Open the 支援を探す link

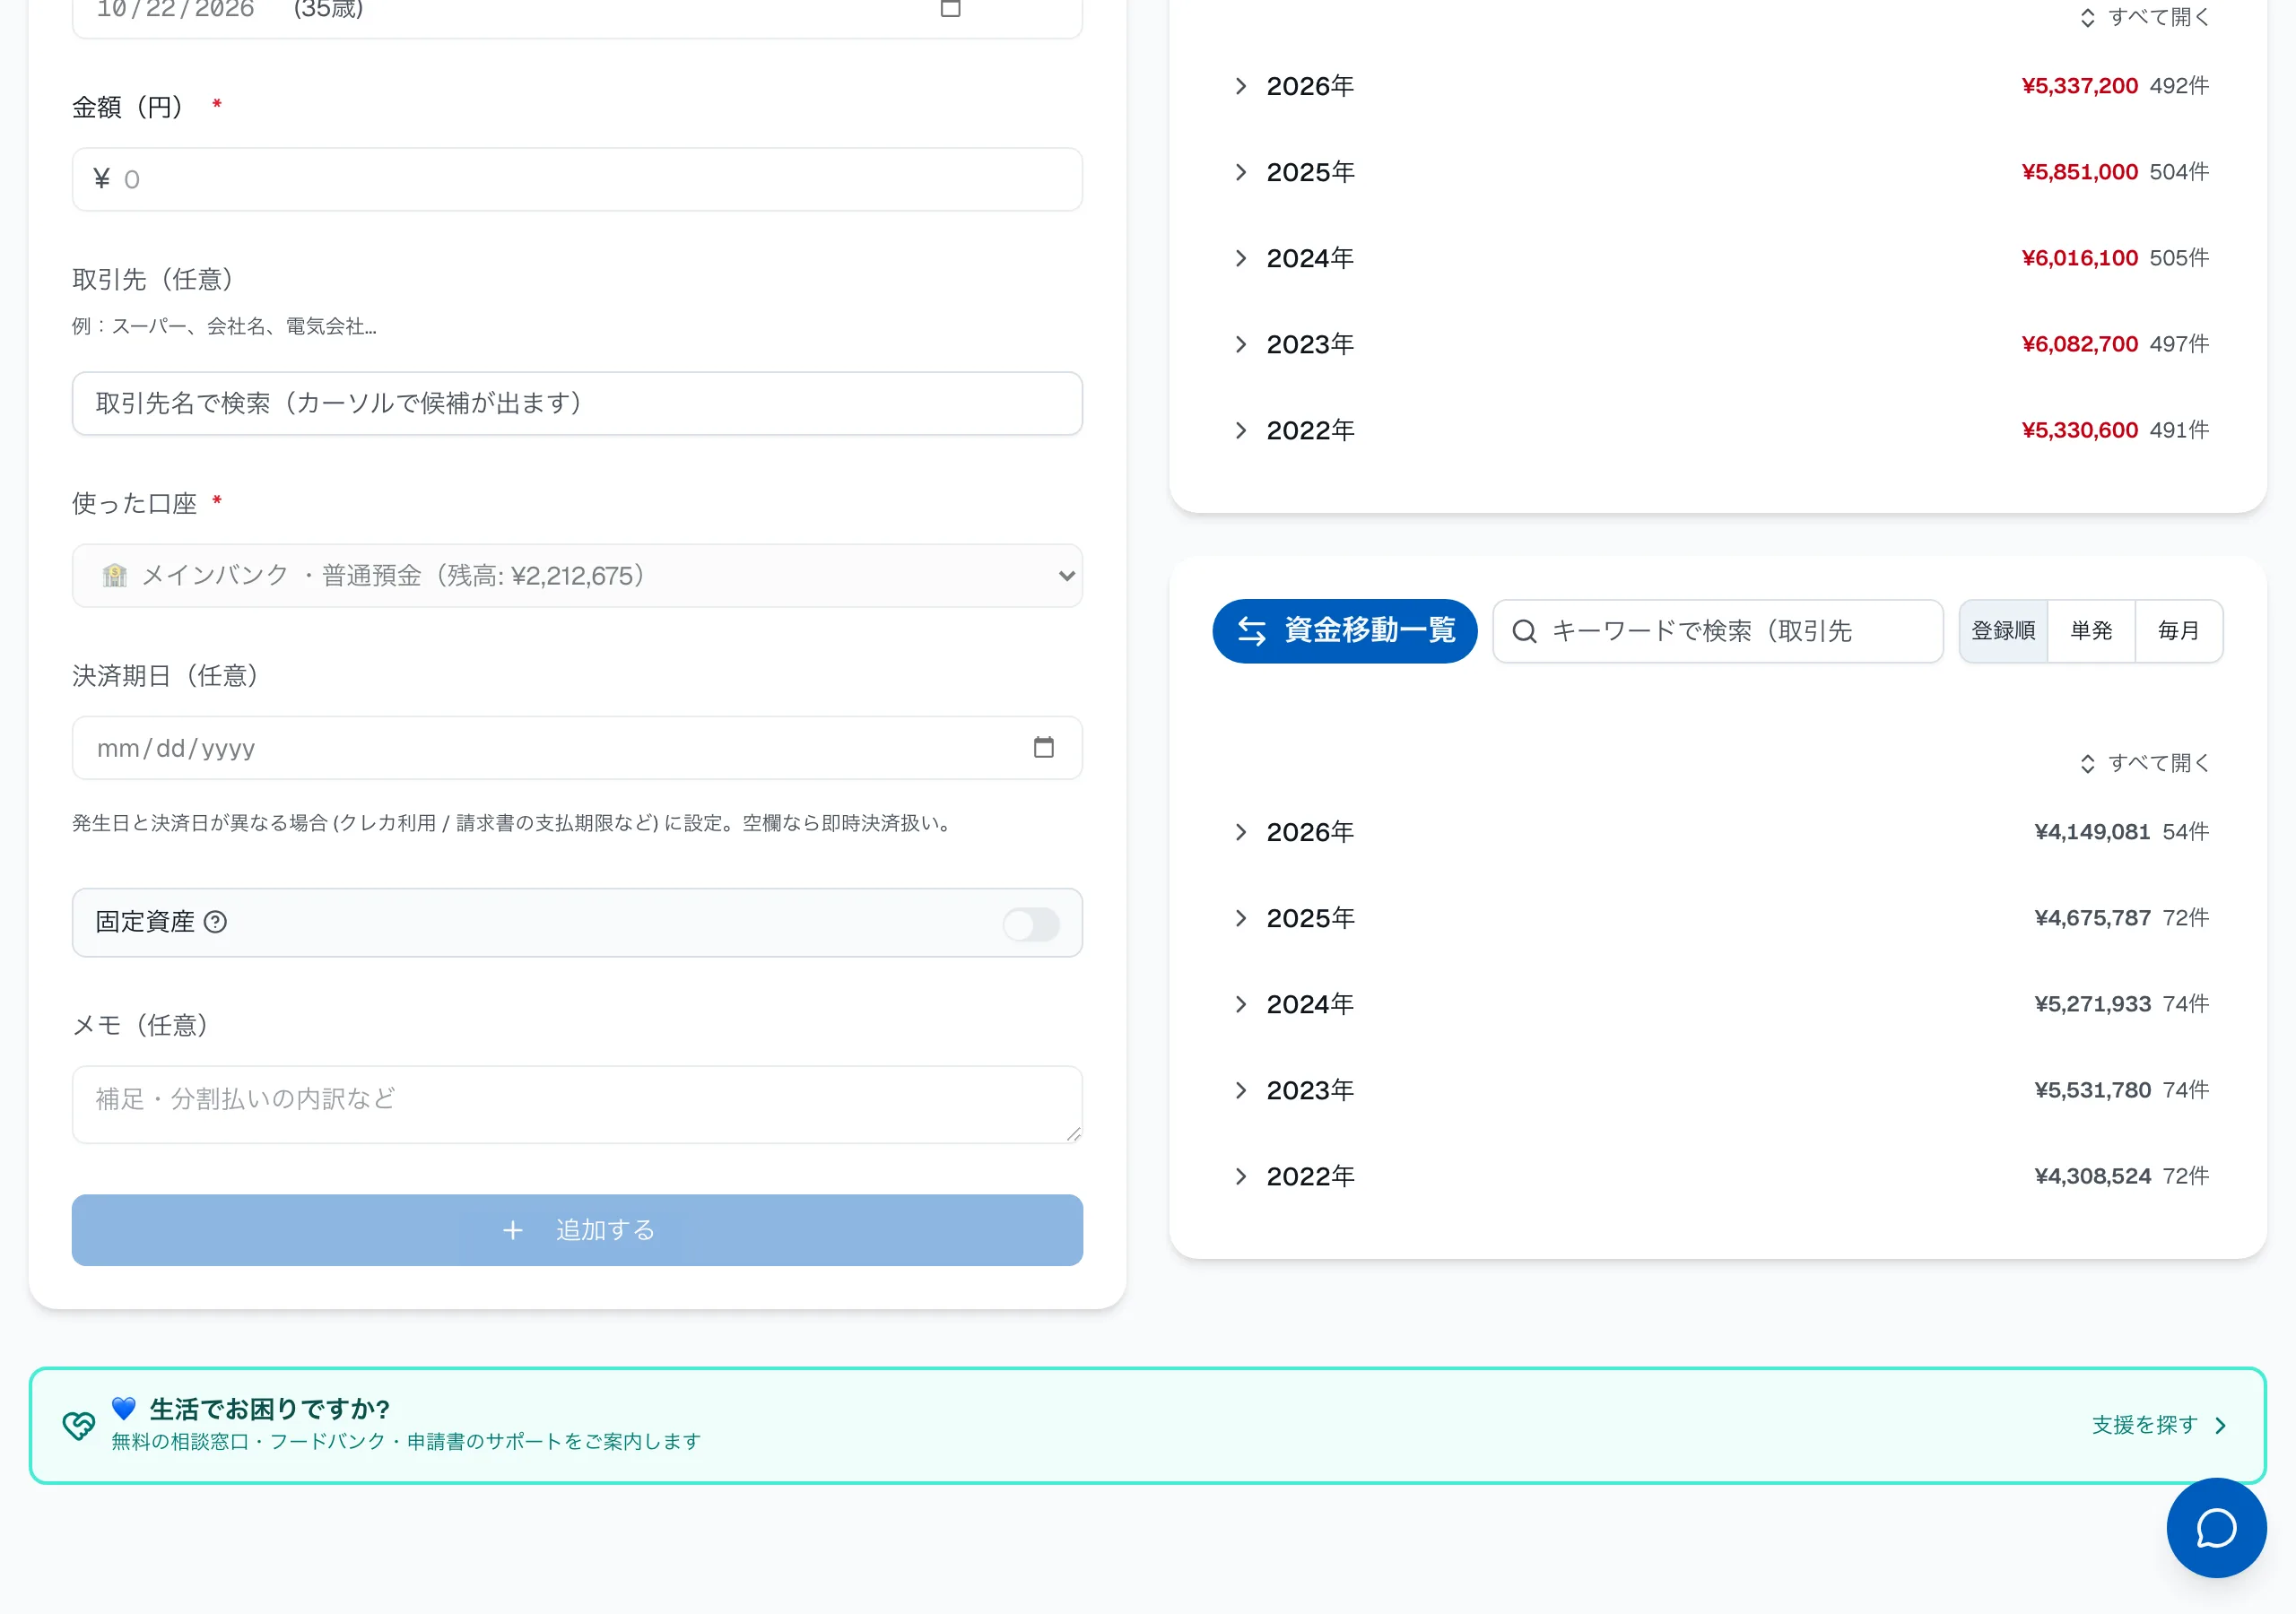coord(2158,1425)
